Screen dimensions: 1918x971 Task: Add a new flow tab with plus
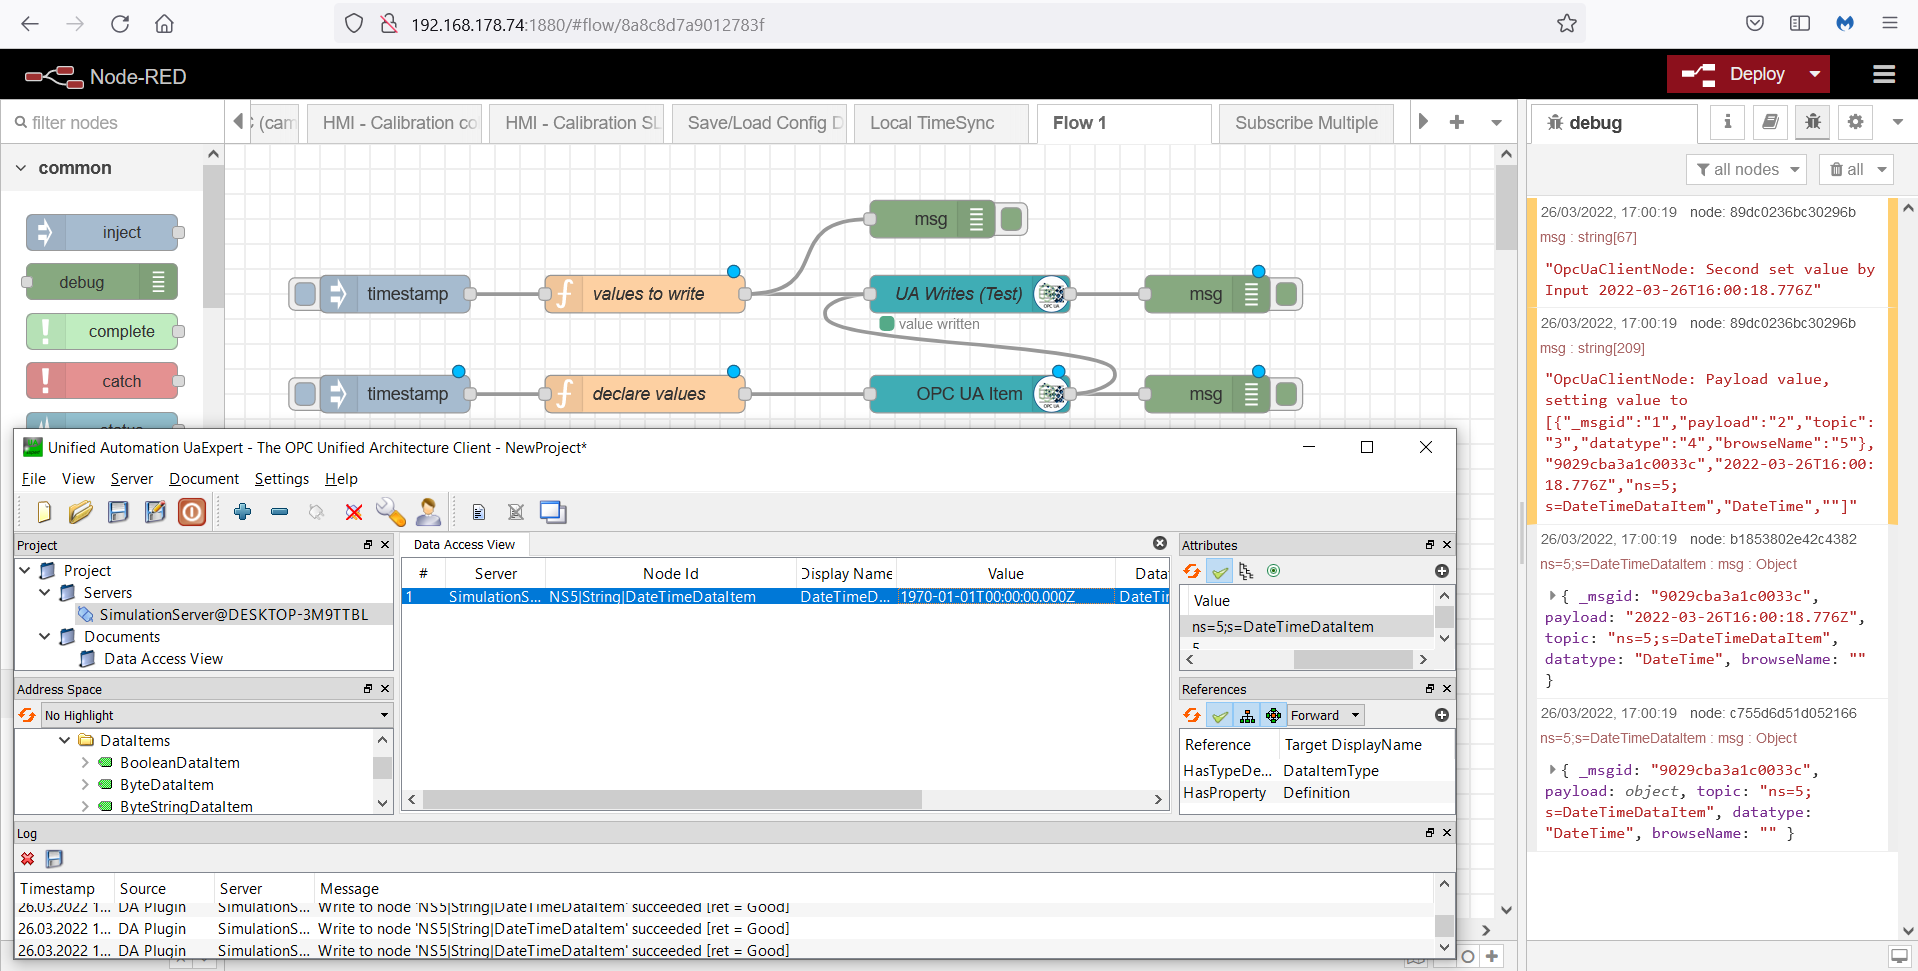[x=1457, y=122]
